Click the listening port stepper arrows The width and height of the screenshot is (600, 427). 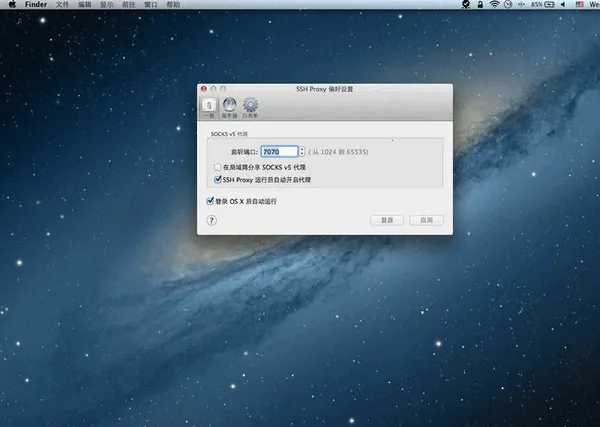(x=301, y=151)
